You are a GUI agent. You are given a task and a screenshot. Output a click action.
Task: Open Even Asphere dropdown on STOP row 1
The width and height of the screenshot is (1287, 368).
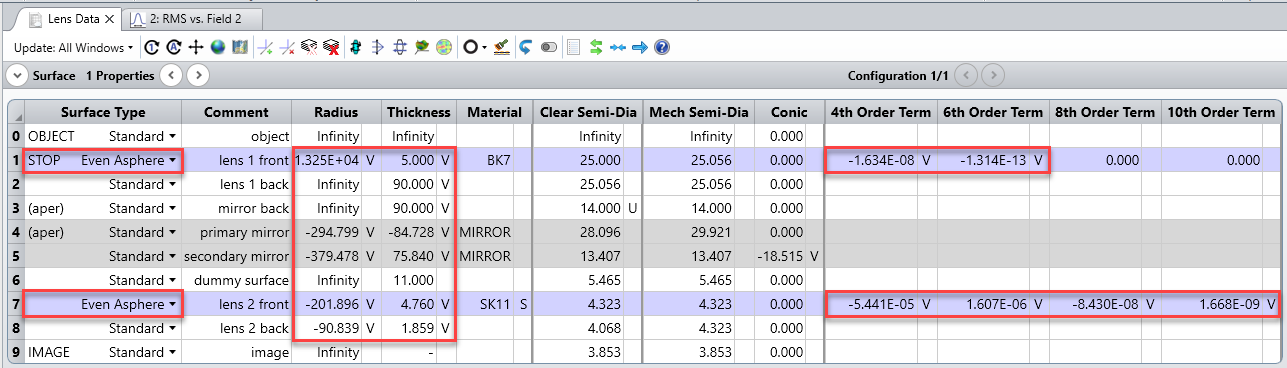tap(172, 160)
